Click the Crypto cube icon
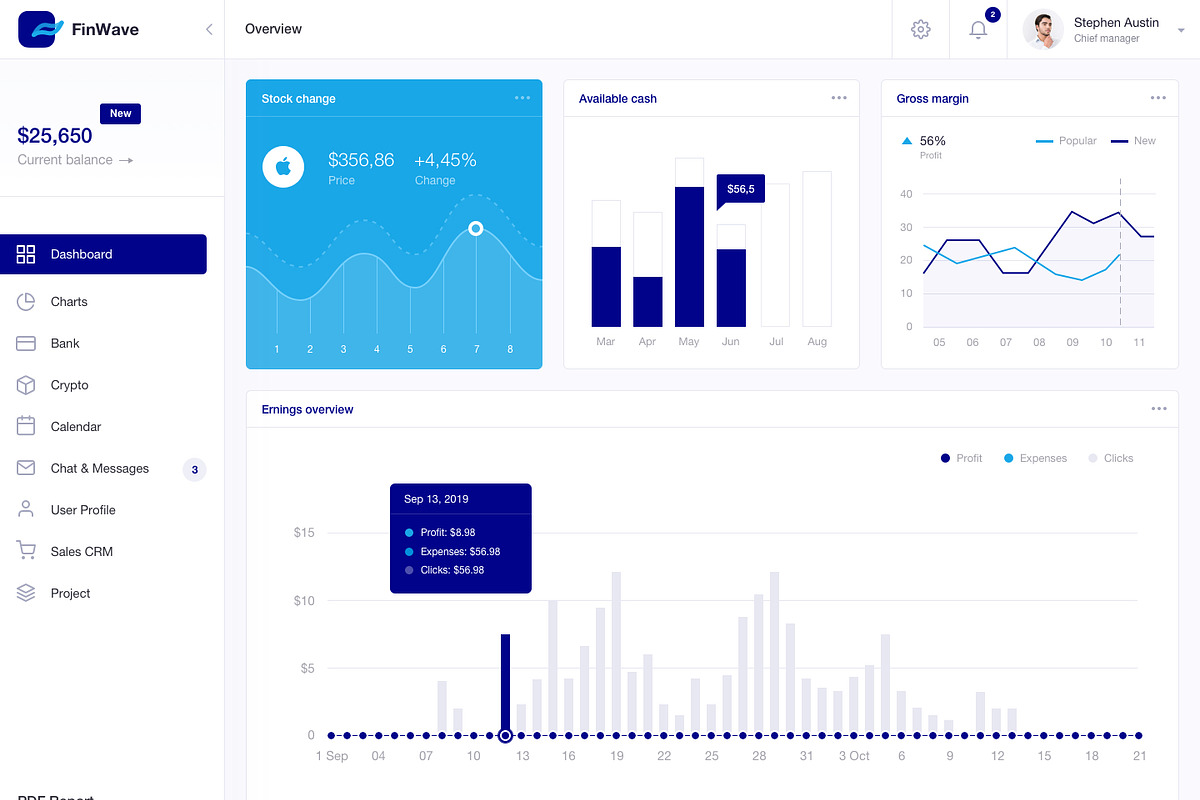This screenshot has width=1200, height=800. [x=26, y=385]
